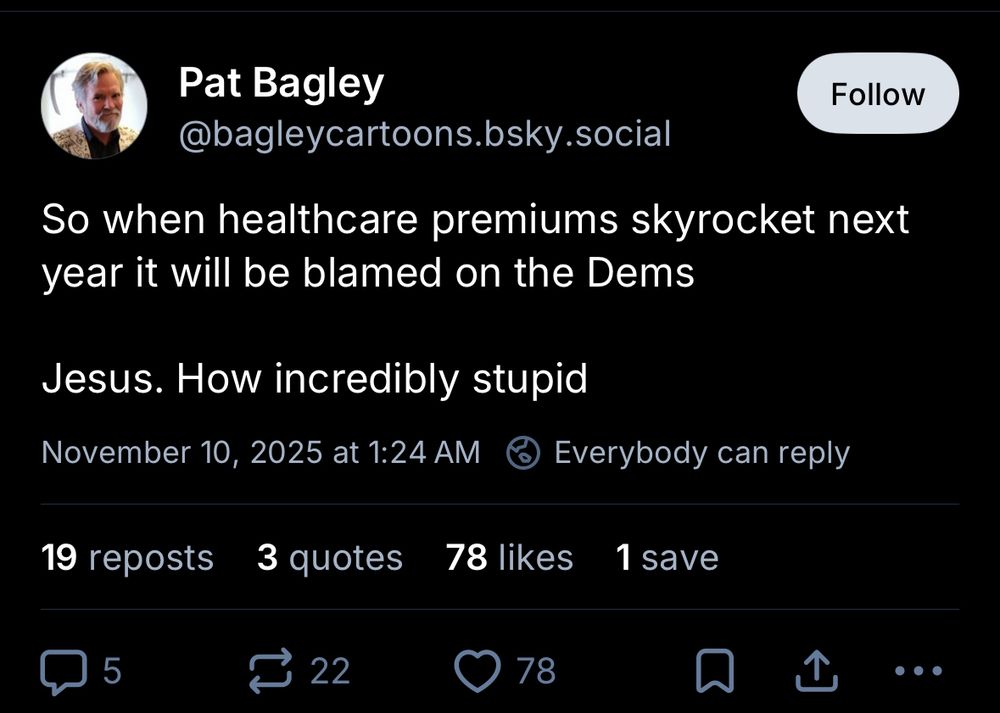Click the Pat Bagley display name
Image resolution: width=1000 pixels, height=713 pixels.
[281, 83]
